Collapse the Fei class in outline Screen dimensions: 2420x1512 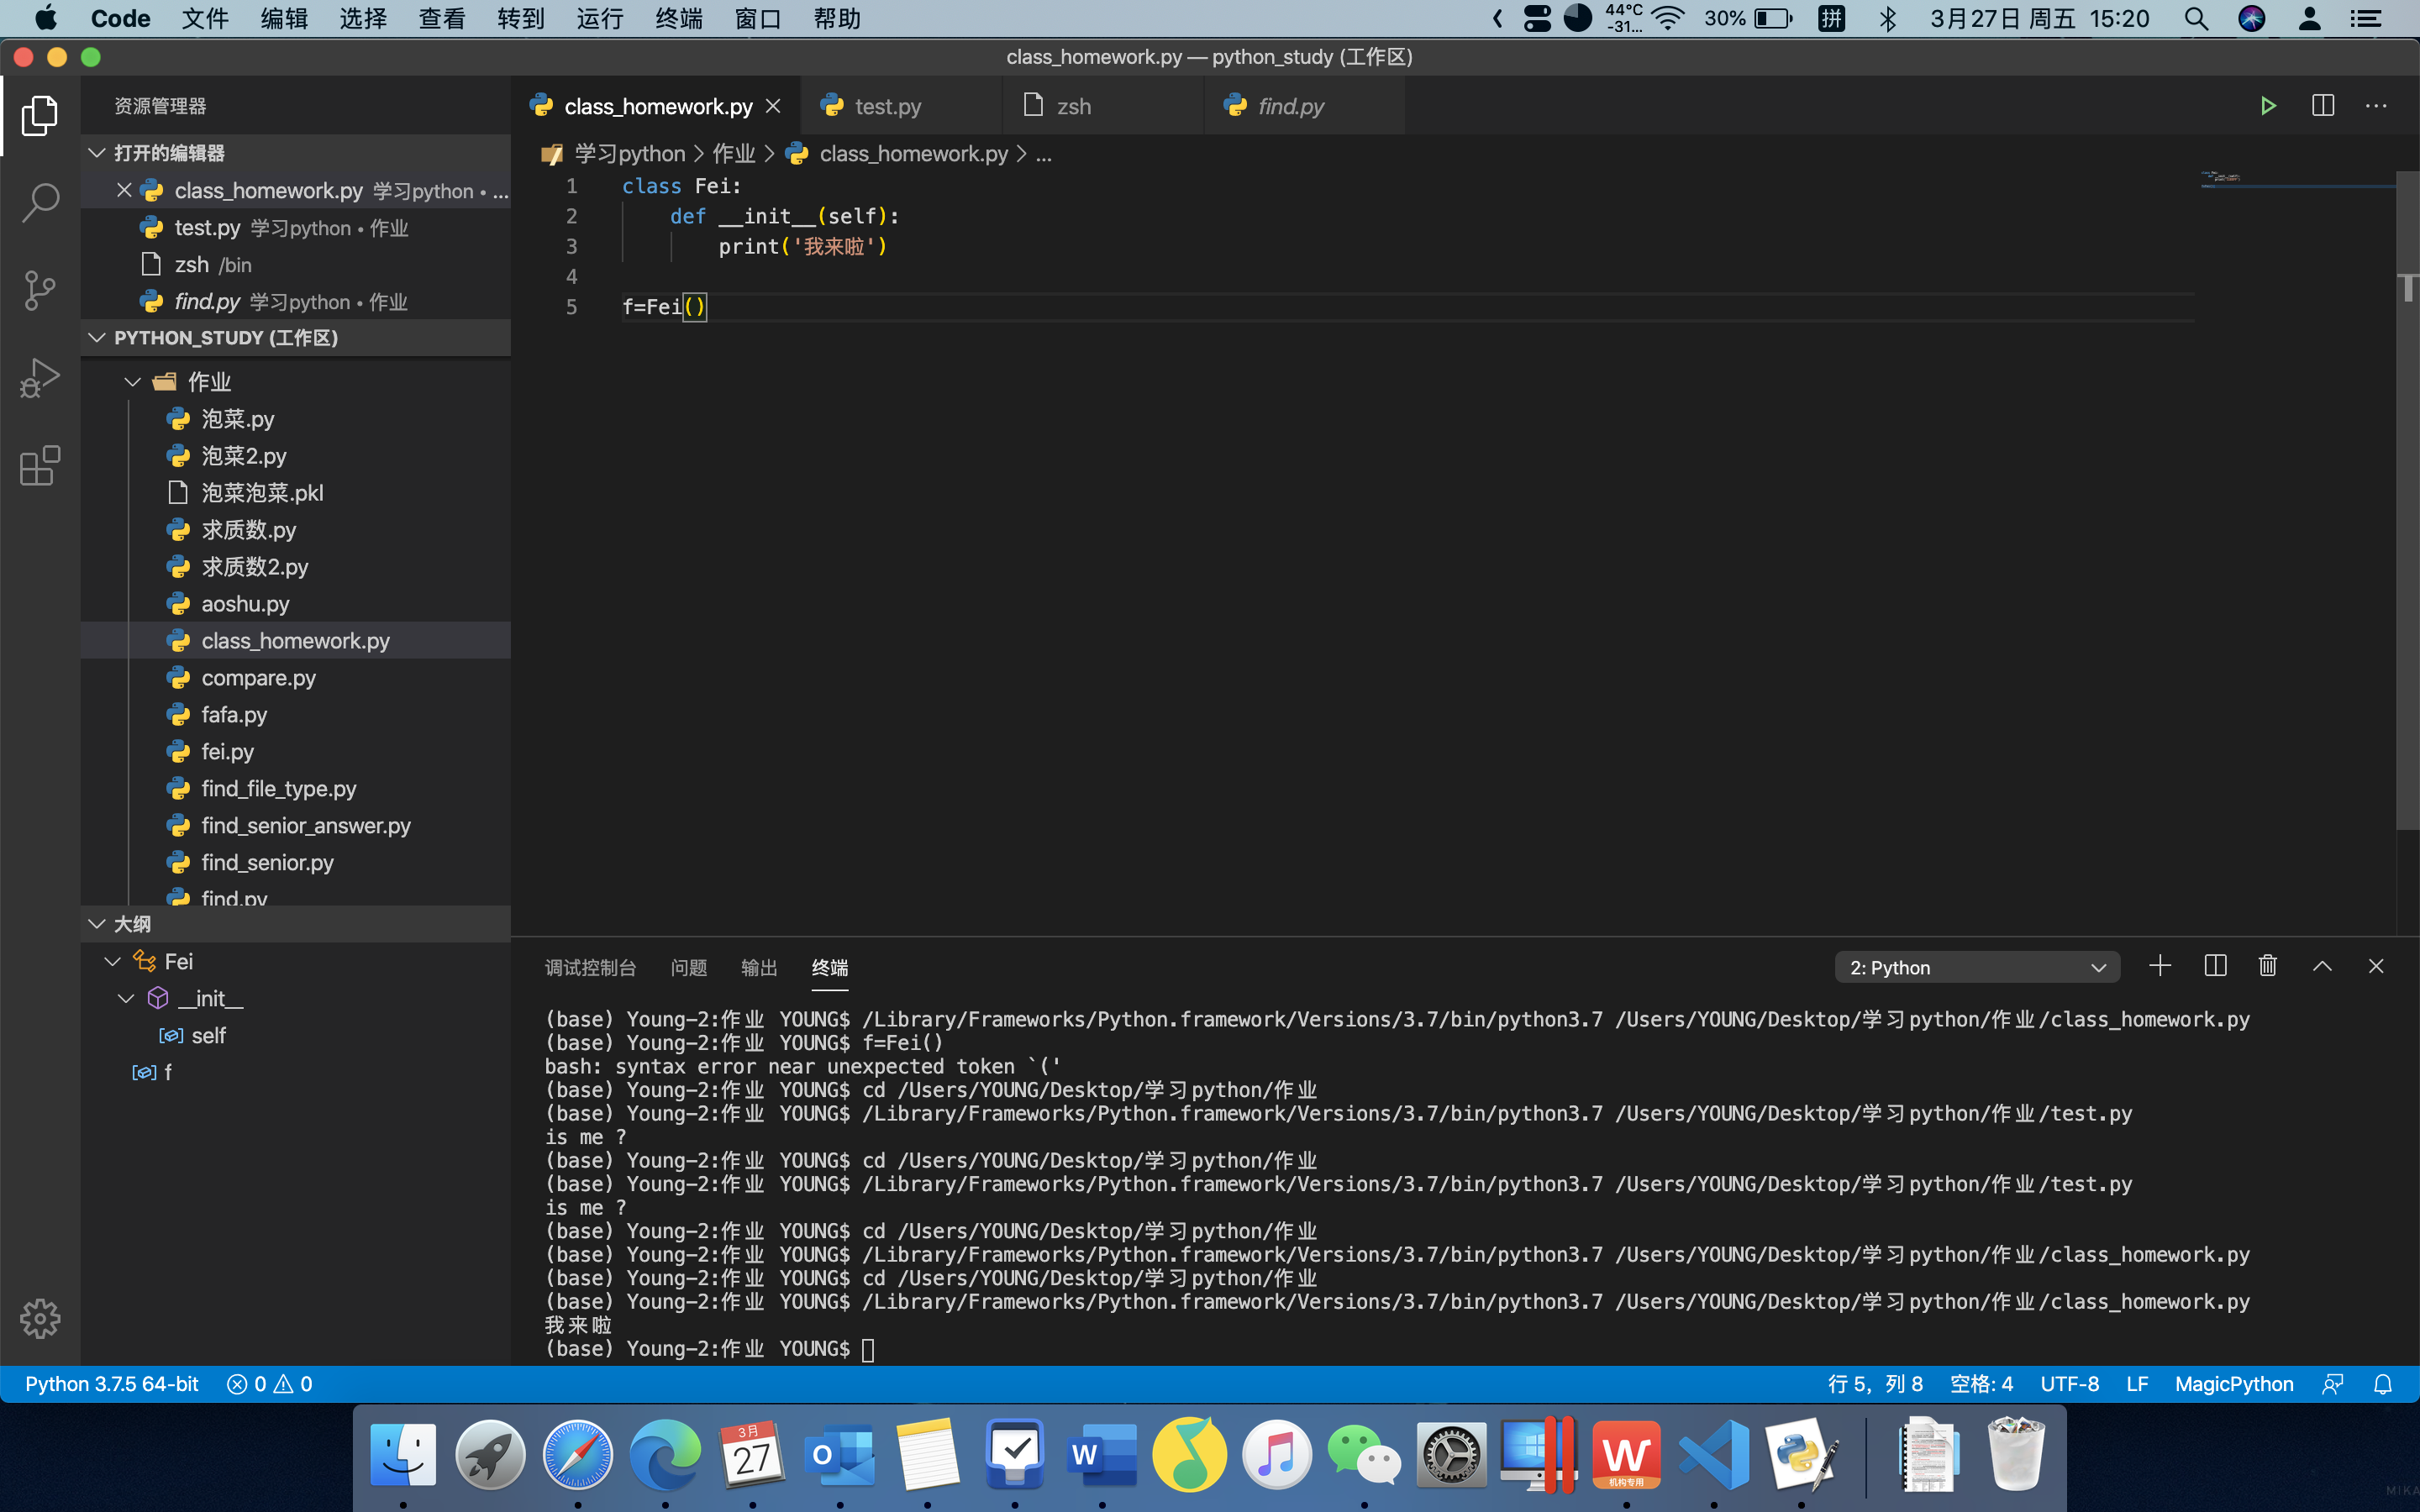[x=112, y=961]
